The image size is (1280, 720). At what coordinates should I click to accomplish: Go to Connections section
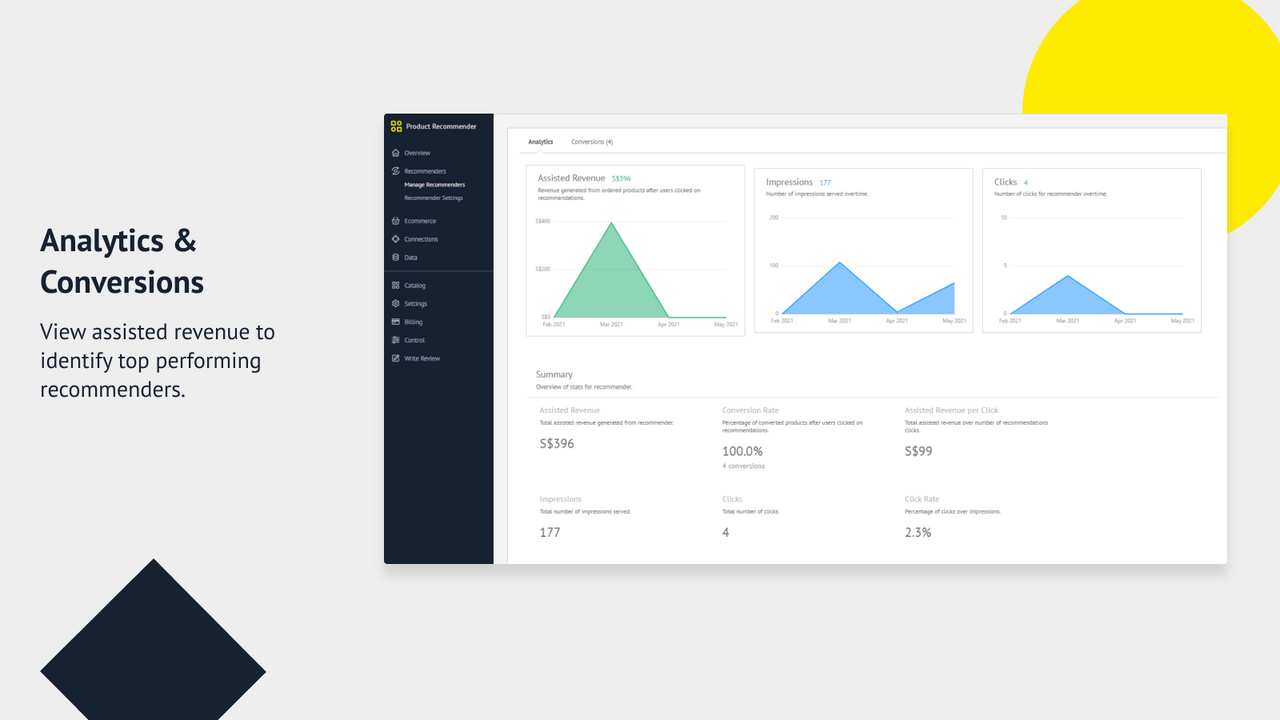421,239
